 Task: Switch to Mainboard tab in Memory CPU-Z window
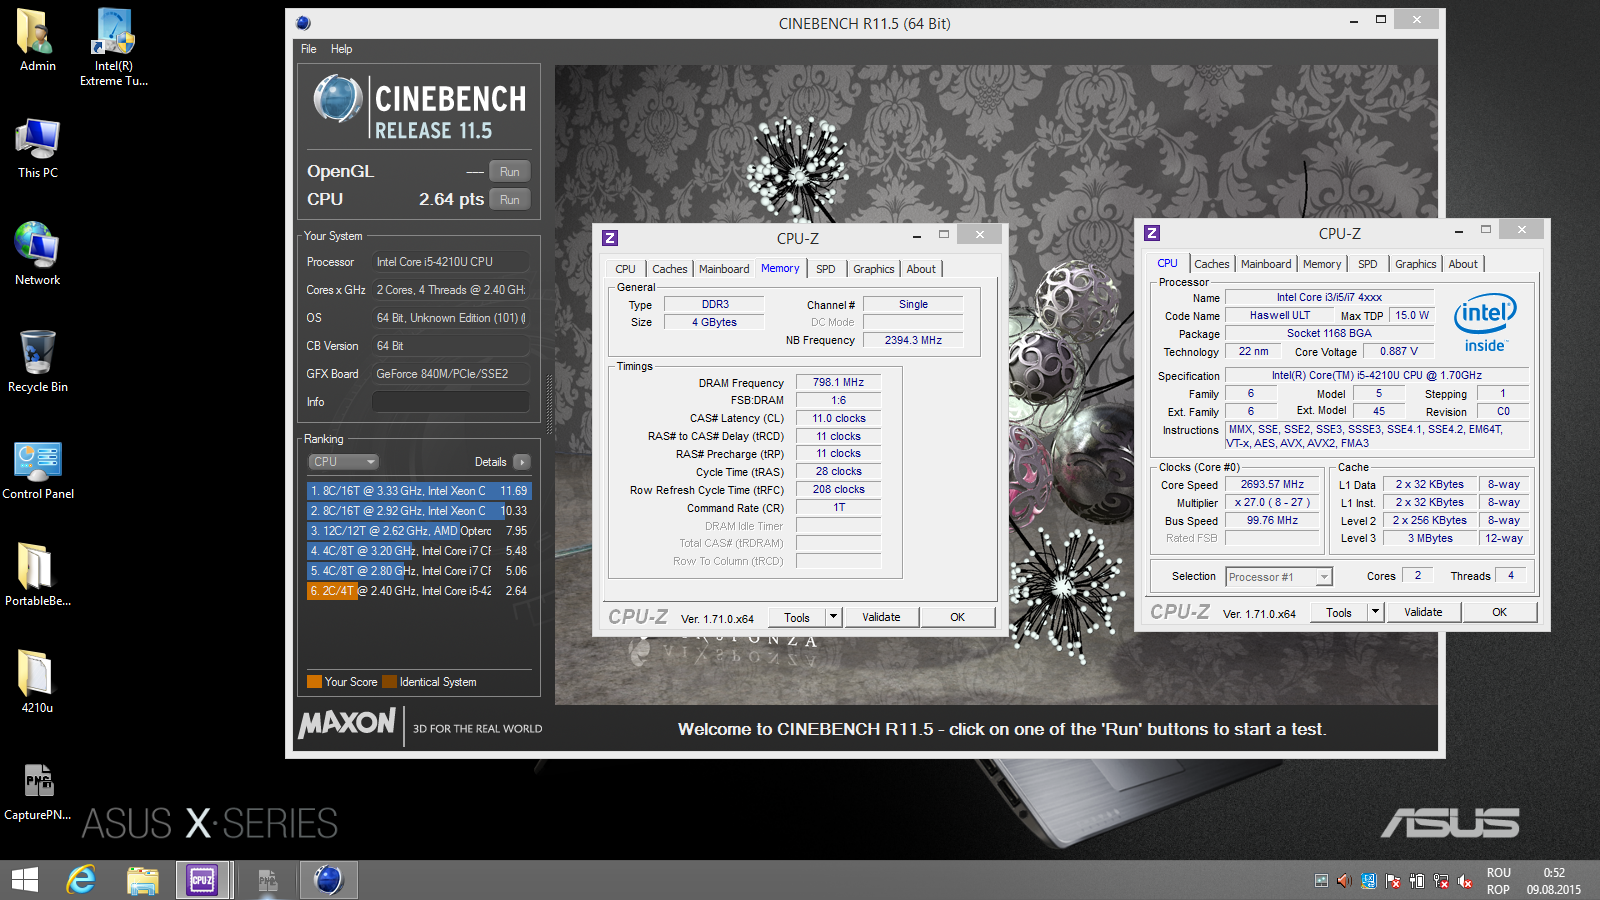[x=724, y=269]
